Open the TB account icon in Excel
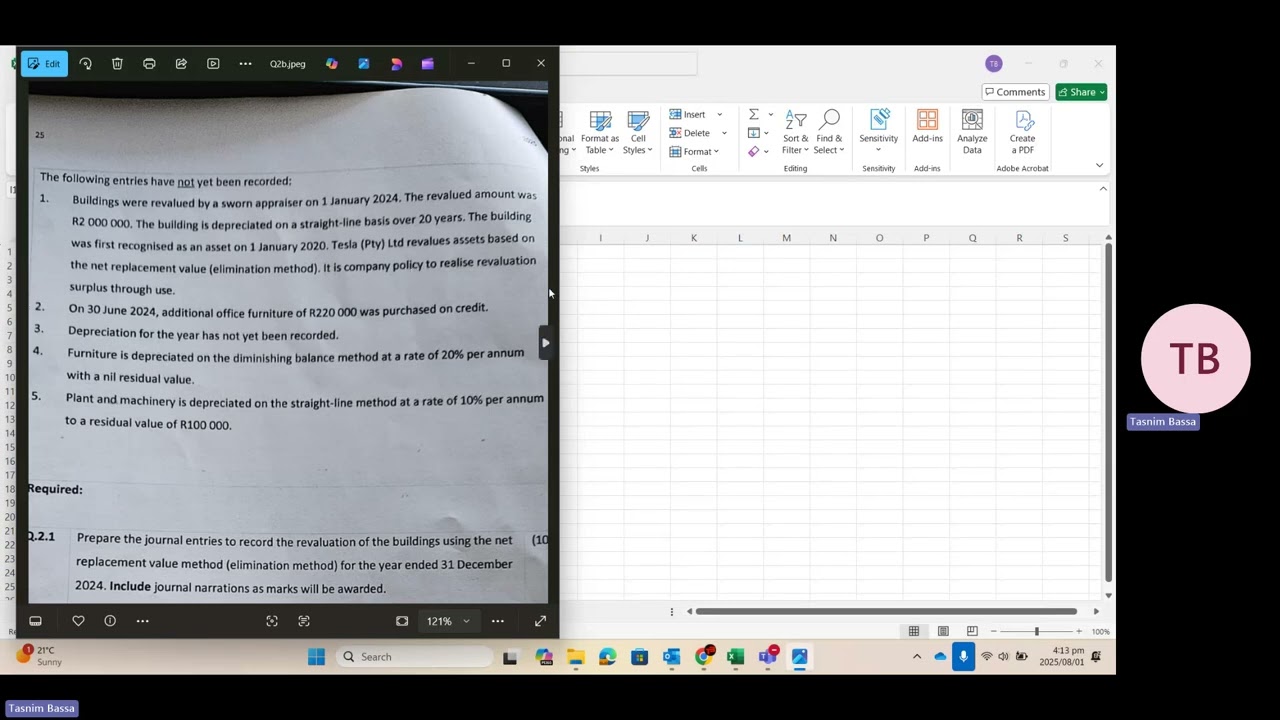The image size is (1280, 720). [994, 64]
